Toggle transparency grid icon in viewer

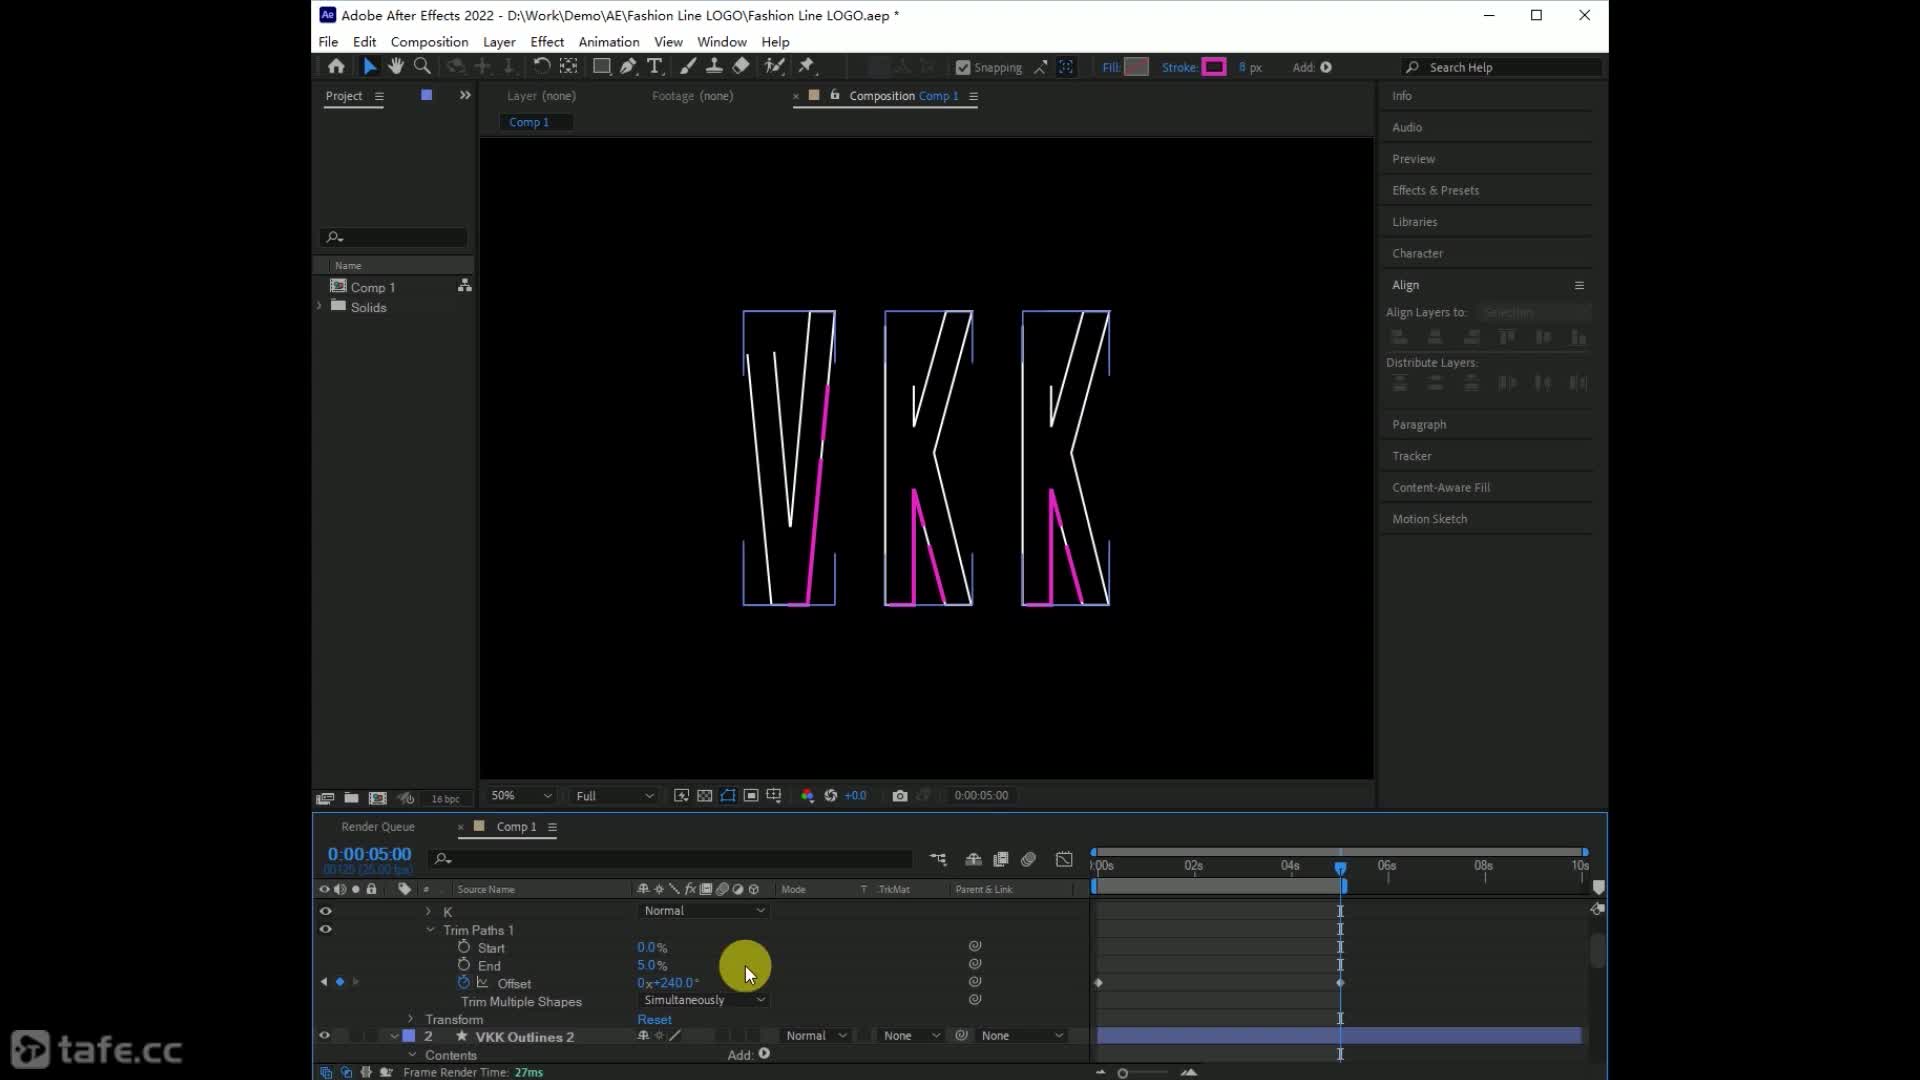[x=704, y=796]
